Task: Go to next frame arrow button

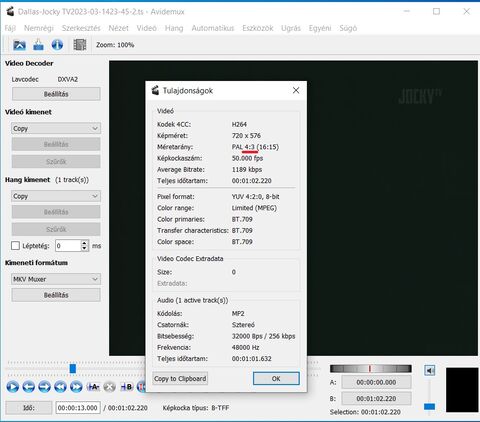Action: (44, 387)
